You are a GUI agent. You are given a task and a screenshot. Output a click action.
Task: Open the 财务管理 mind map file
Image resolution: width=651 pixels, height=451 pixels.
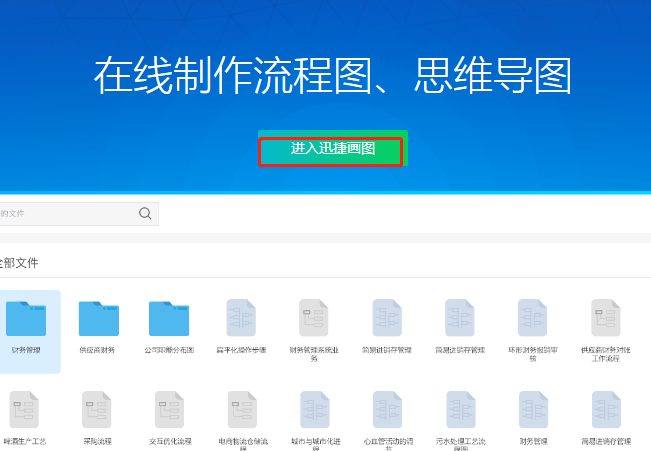[534, 410]
